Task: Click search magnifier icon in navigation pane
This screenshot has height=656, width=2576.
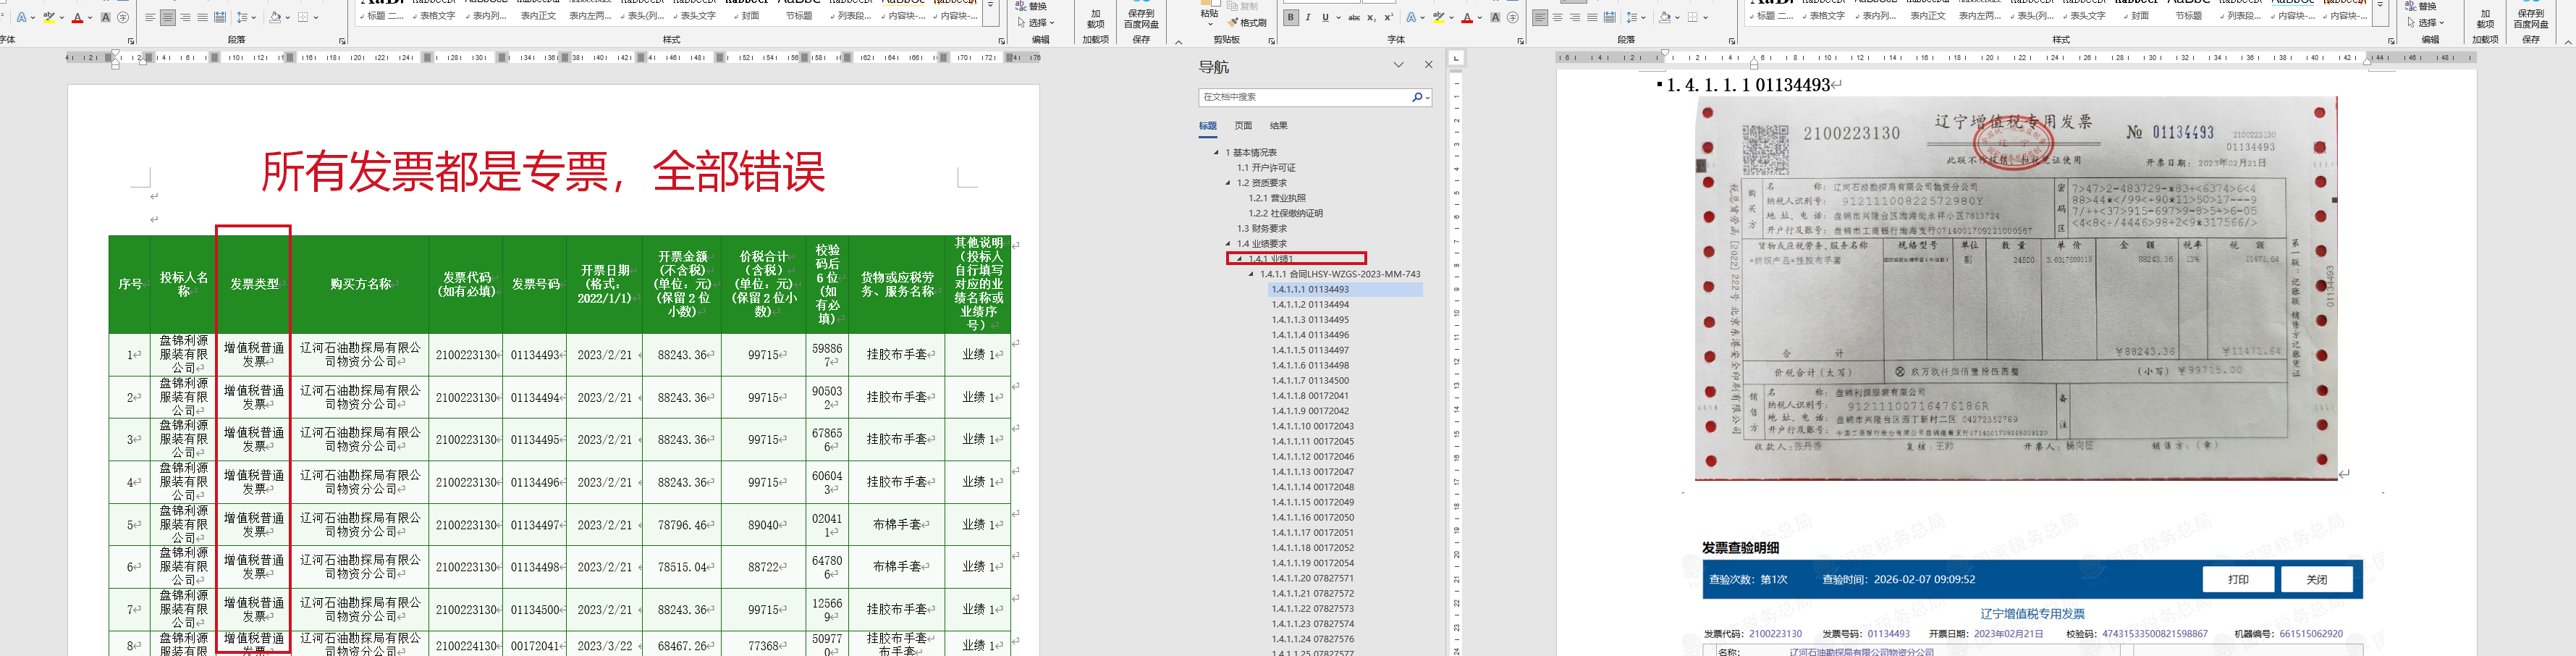Action: click(x=1417, y=97)
